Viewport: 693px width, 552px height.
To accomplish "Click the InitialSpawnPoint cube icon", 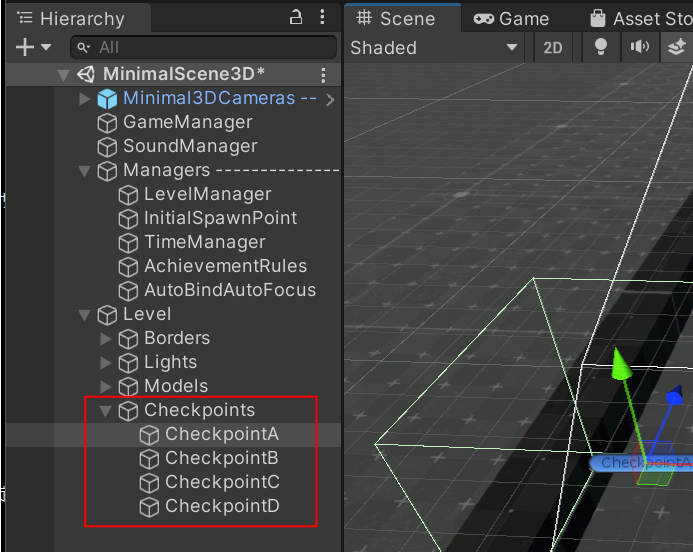I will (128, 219).
